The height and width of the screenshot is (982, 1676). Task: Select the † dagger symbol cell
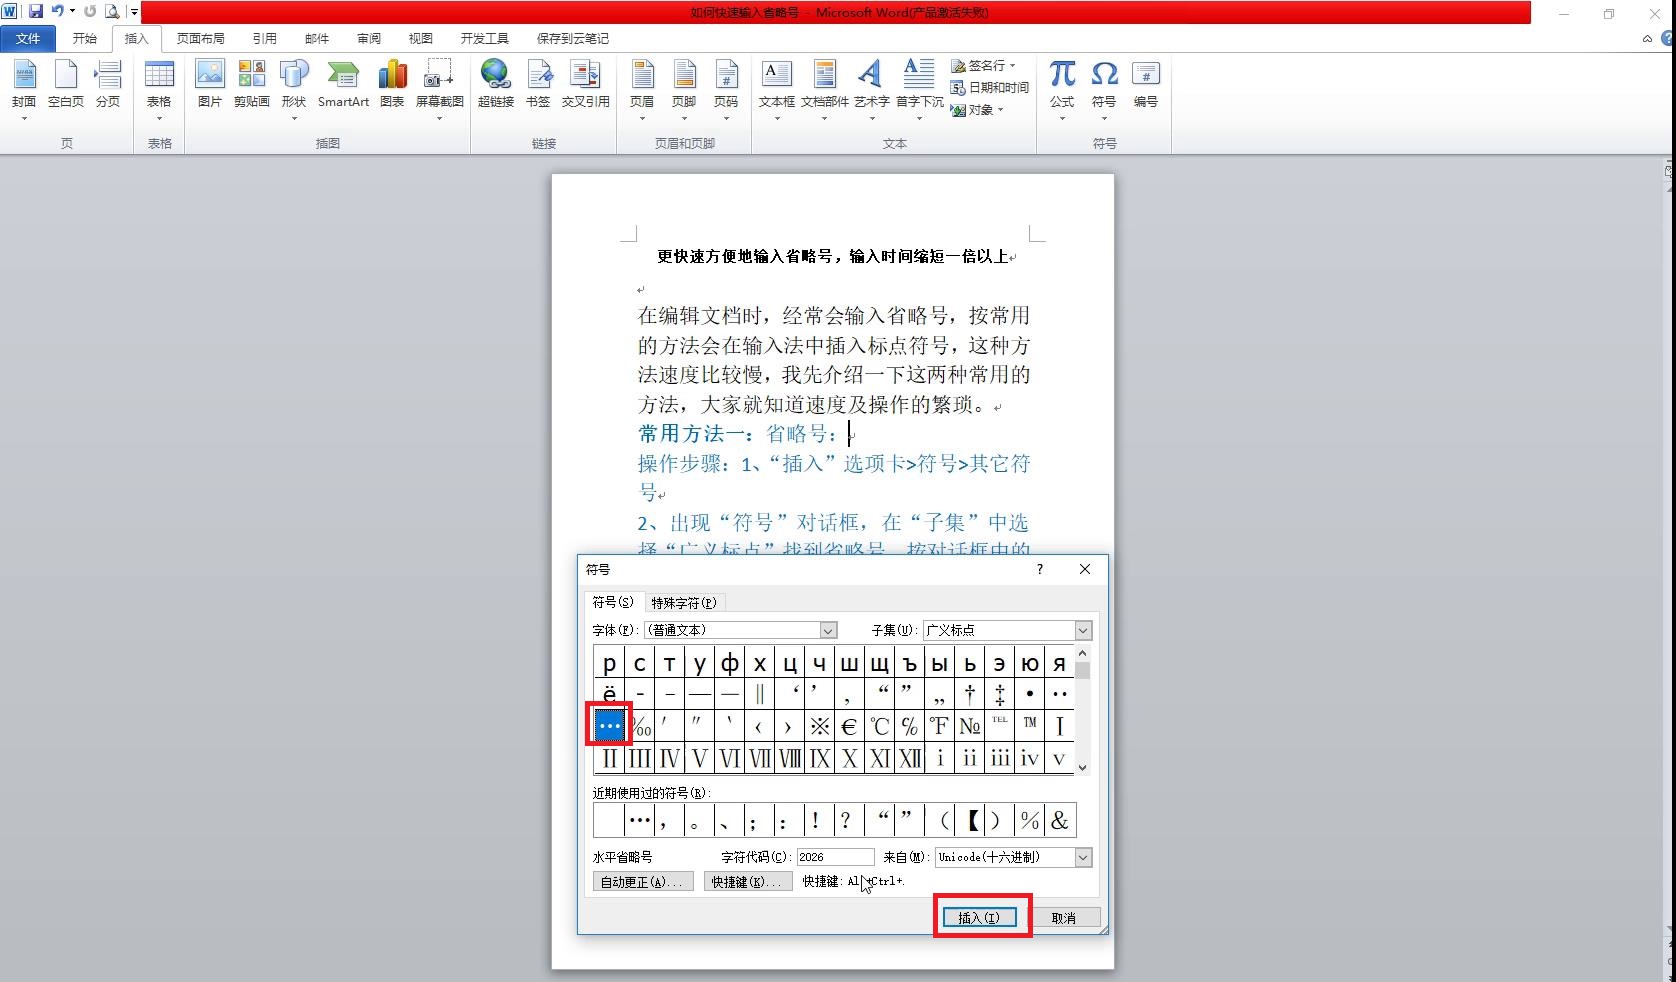969,693
